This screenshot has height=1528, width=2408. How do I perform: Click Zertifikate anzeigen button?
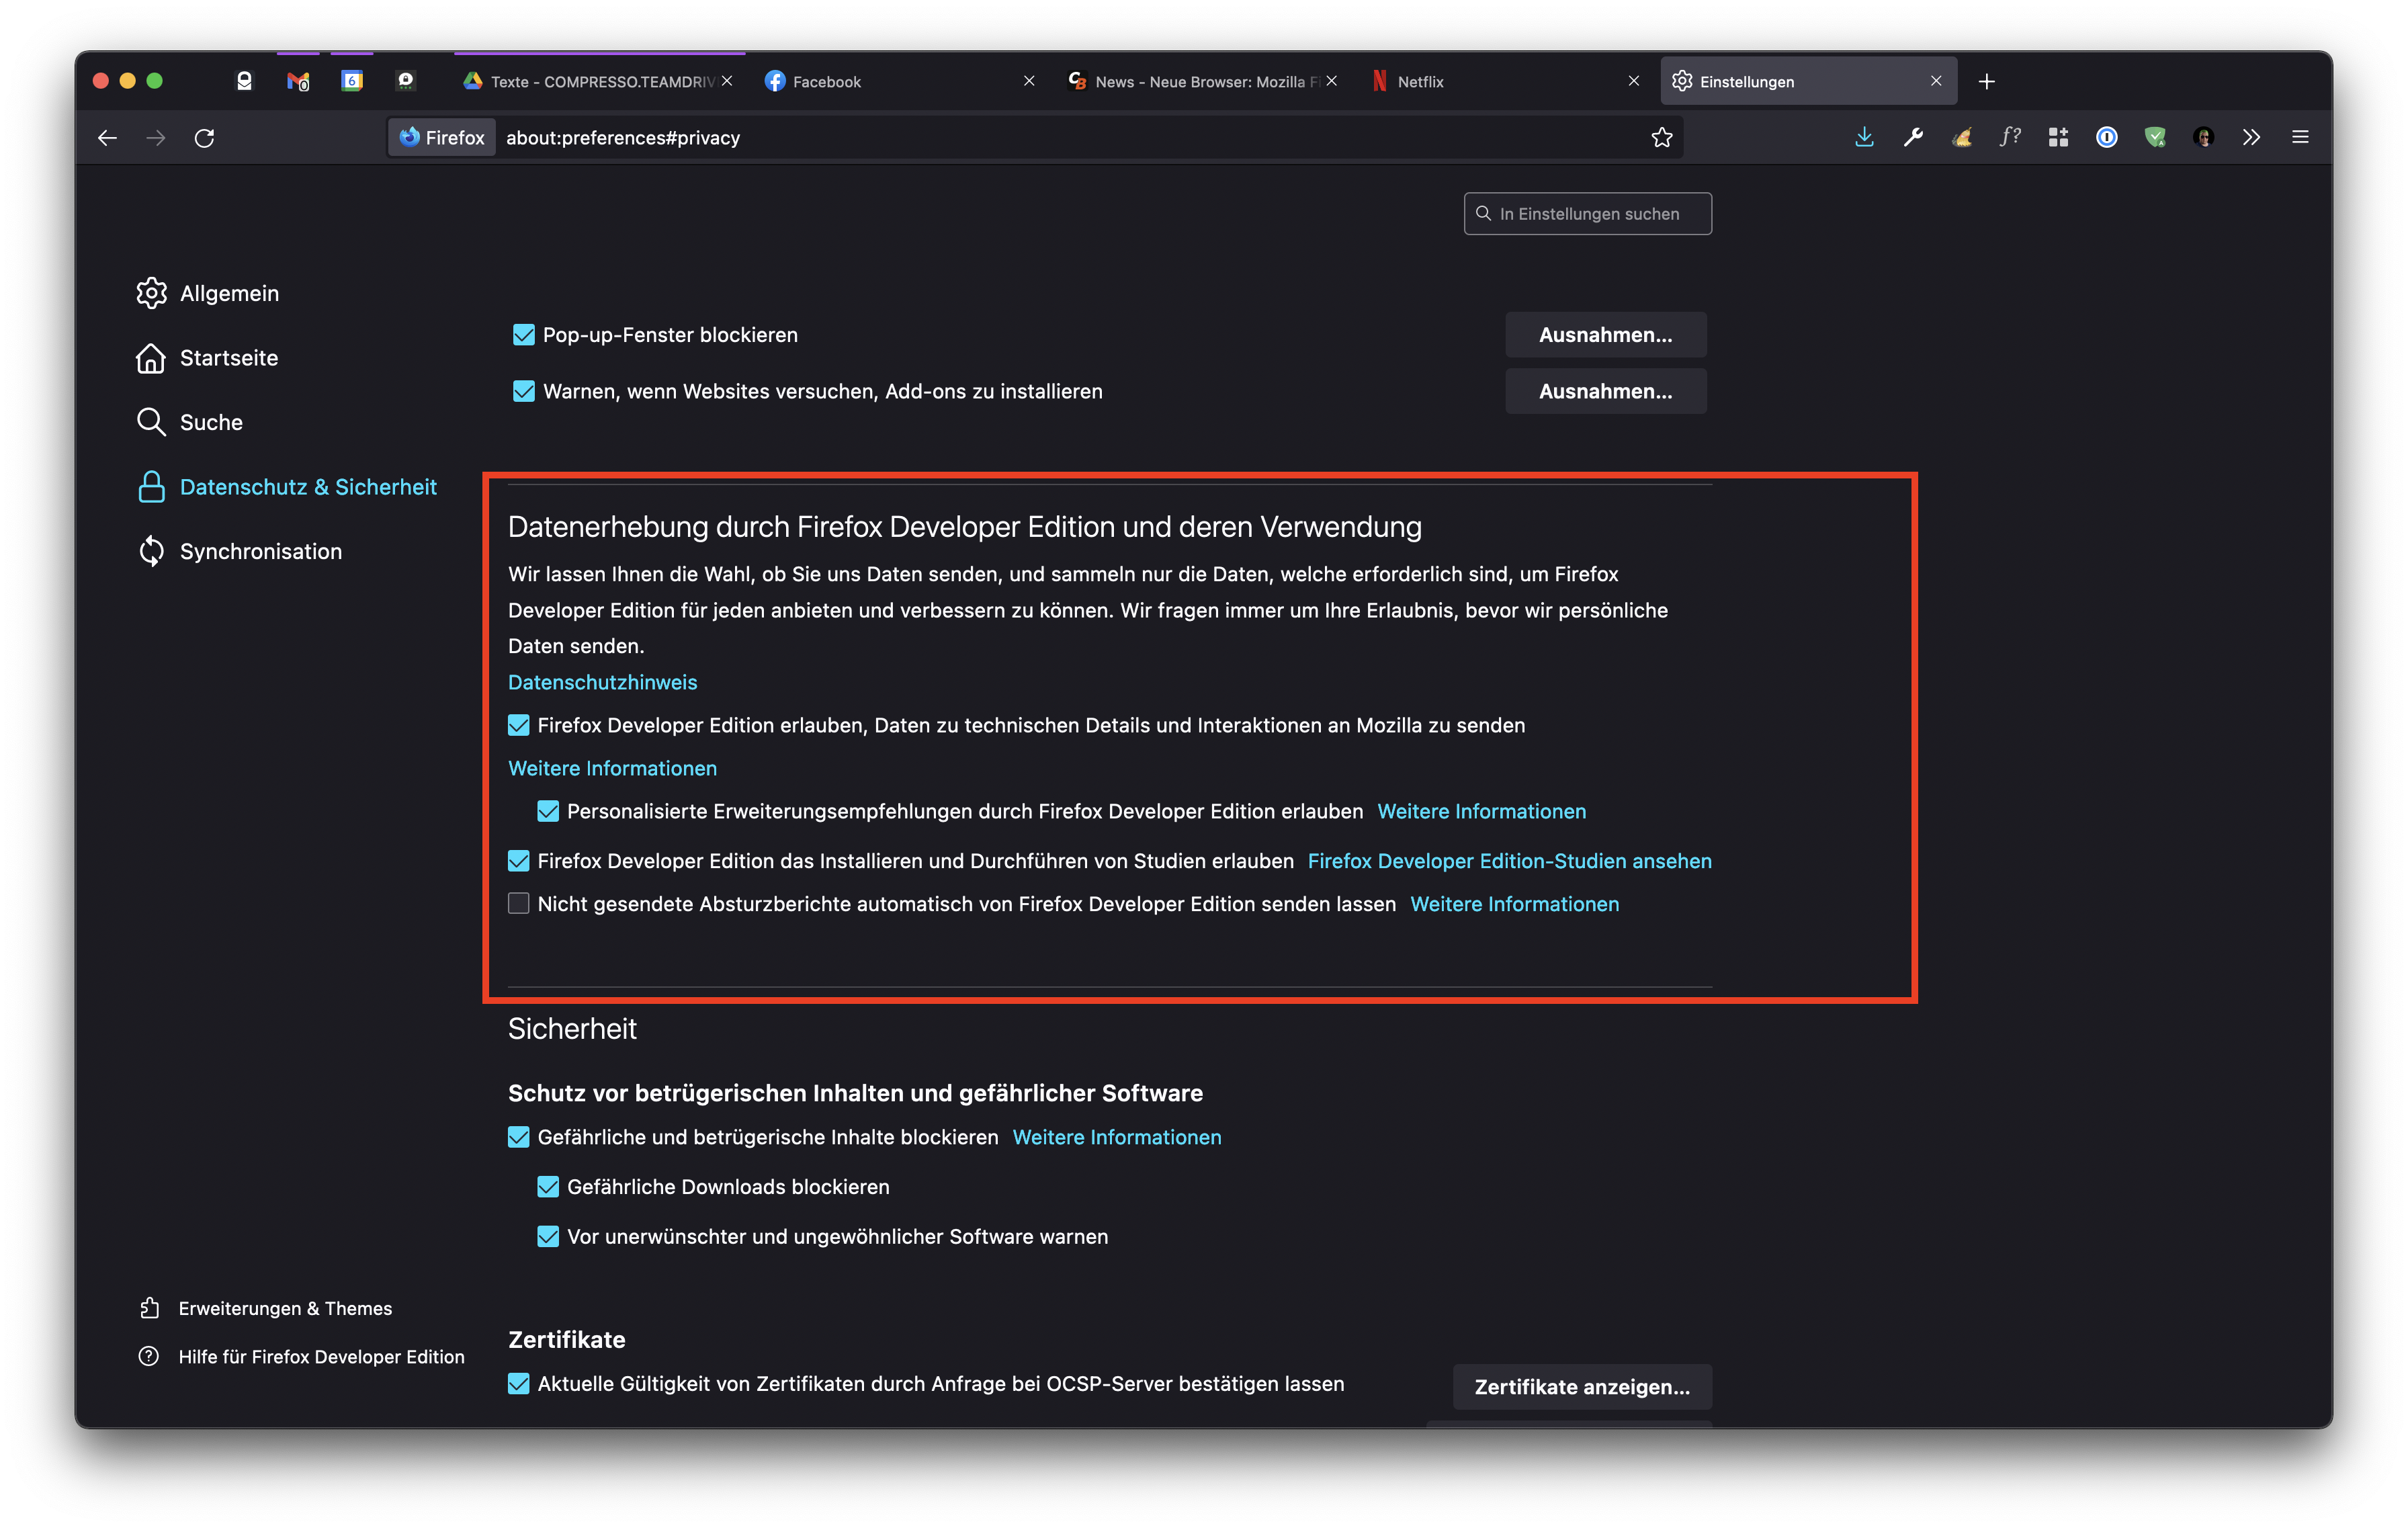click(x=1581, y=1387)
